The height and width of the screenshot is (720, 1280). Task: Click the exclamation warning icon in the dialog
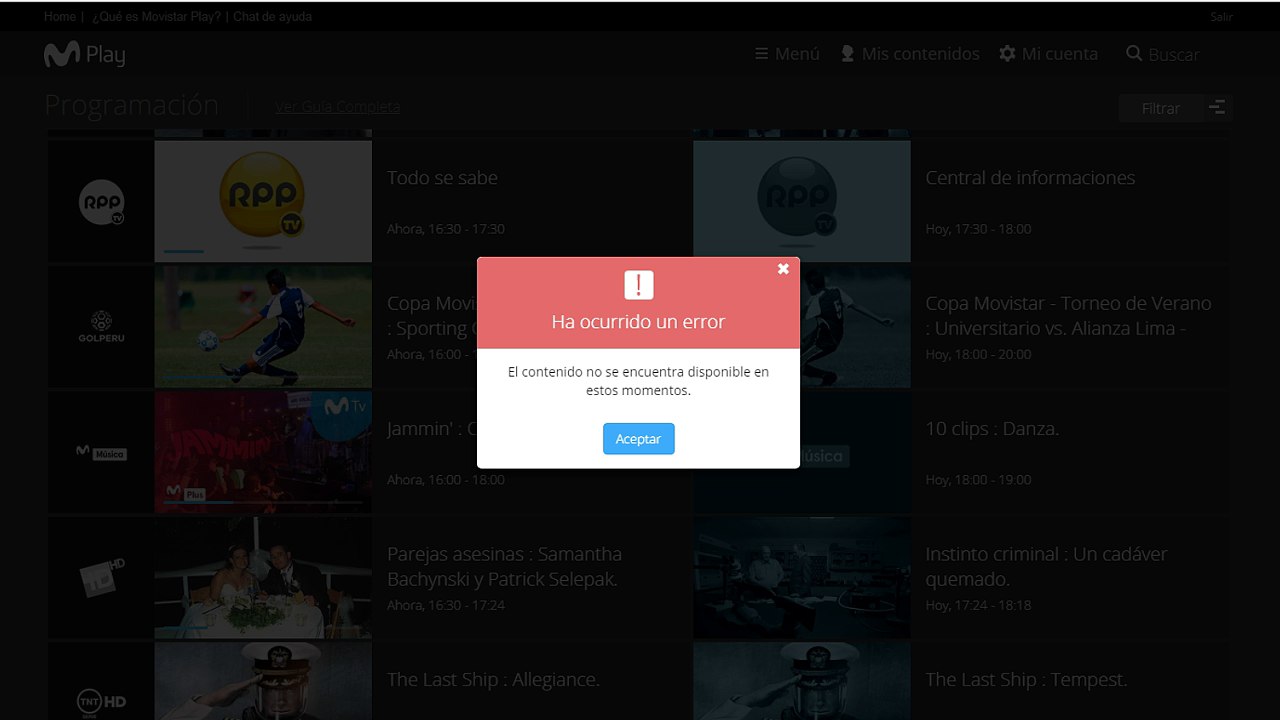coord(638,285)
